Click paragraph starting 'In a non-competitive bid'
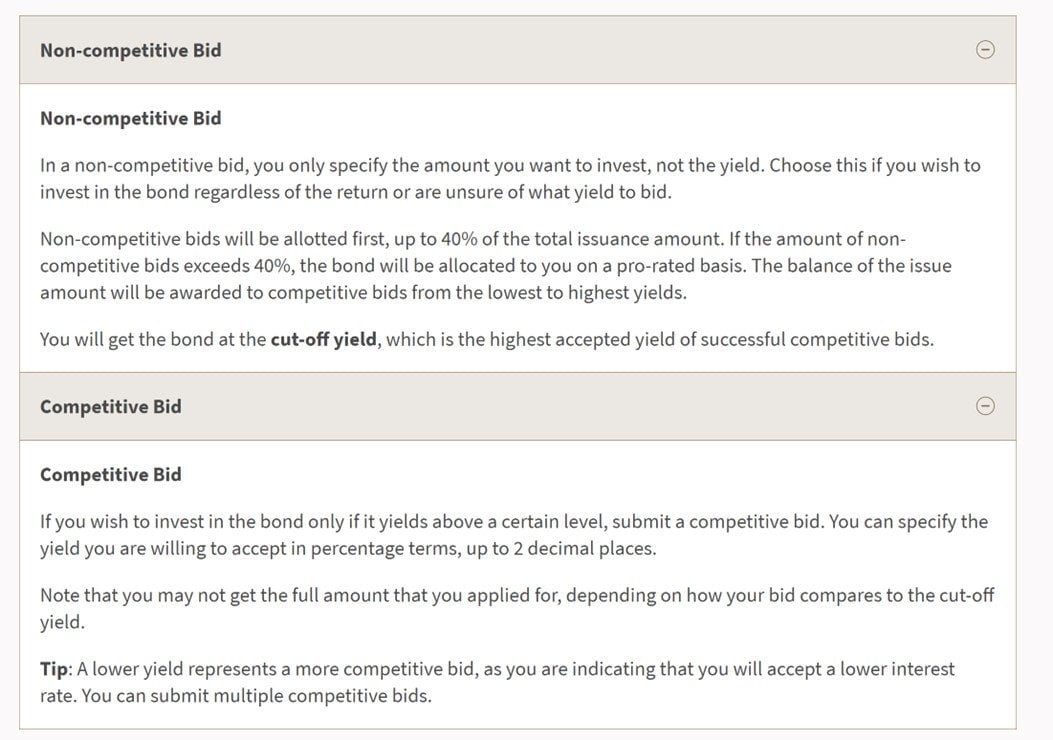Screen dimensions: 1053x740 (510, 179)
